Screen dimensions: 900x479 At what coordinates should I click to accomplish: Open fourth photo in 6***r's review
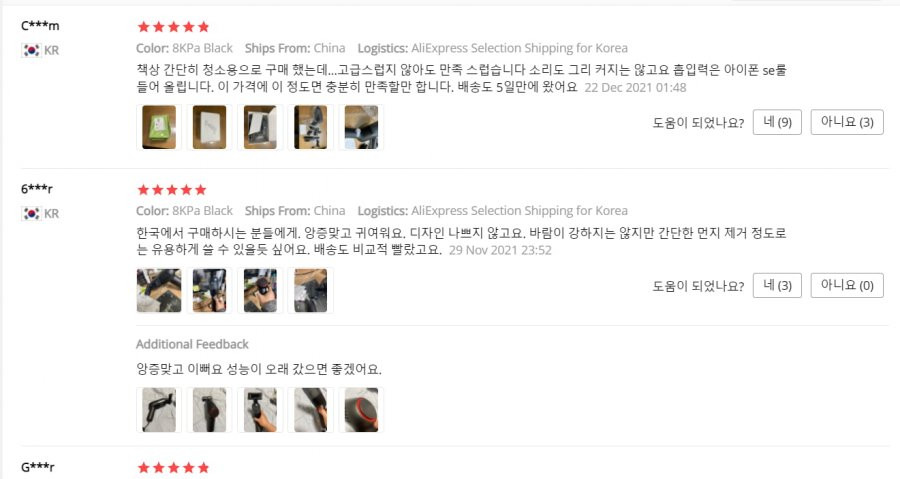(x=311, y=290)
